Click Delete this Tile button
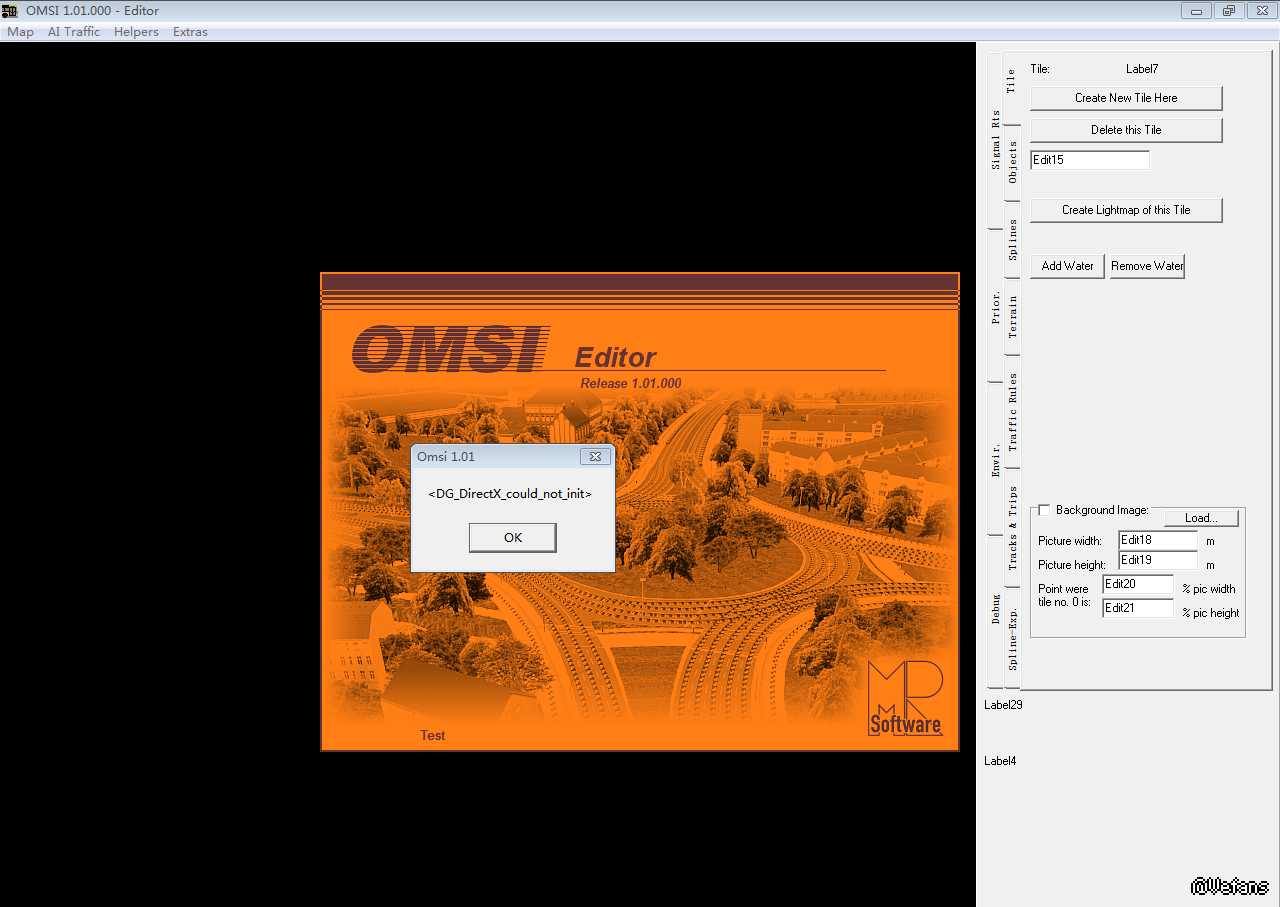This screenshot has height=907, width=1280. pyautogui.click(x=1126, y=130)
